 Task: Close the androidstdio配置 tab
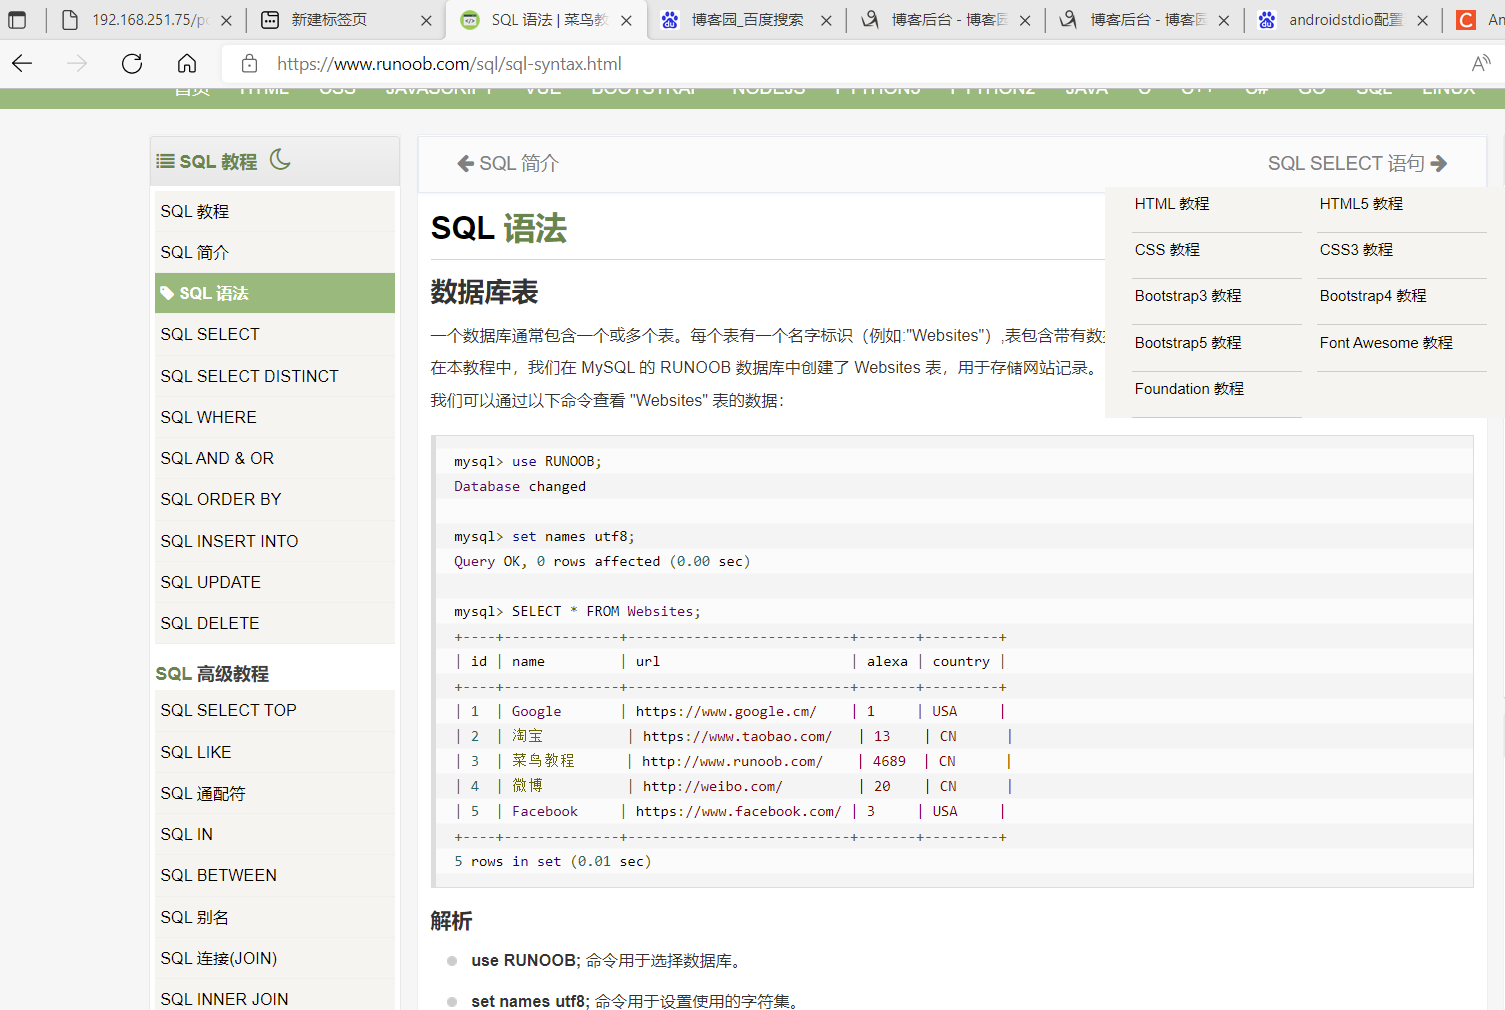click(x=1422, y=20)
